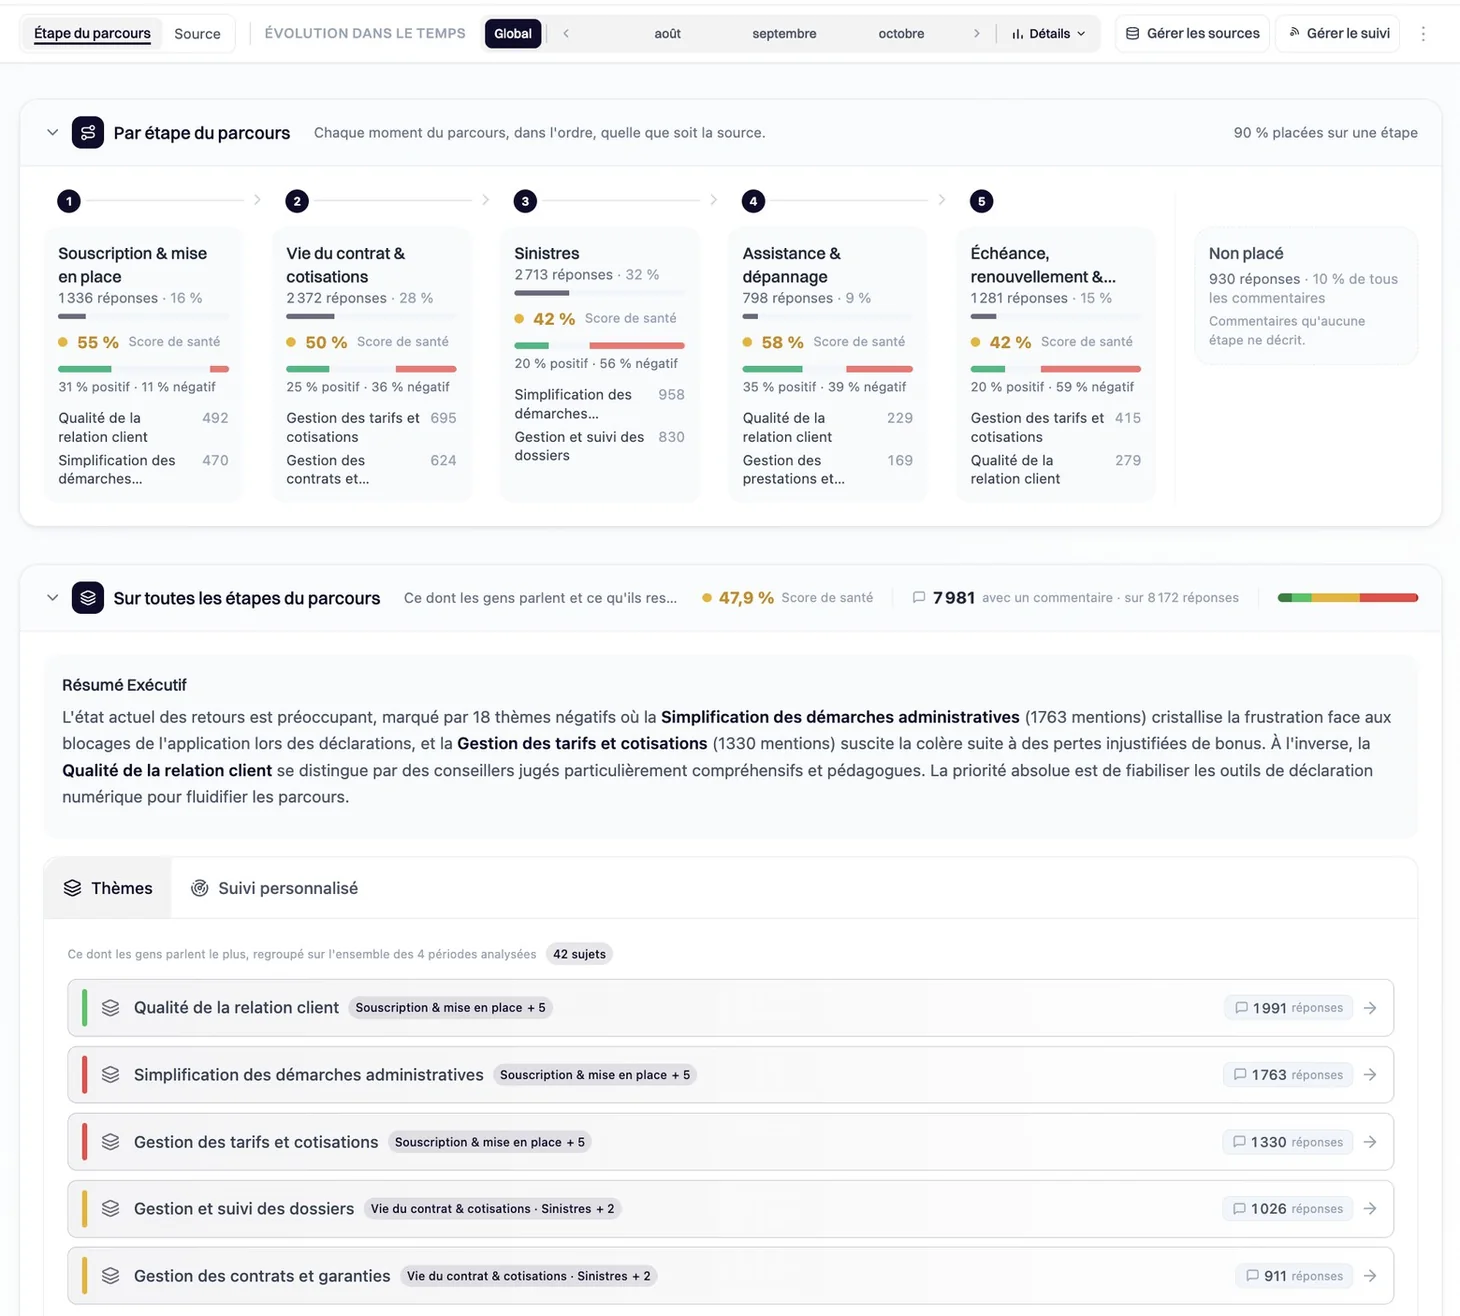Click the database icon in 'Gérer les sources'
The image size is (1460, 1316).
[1133, 33]
